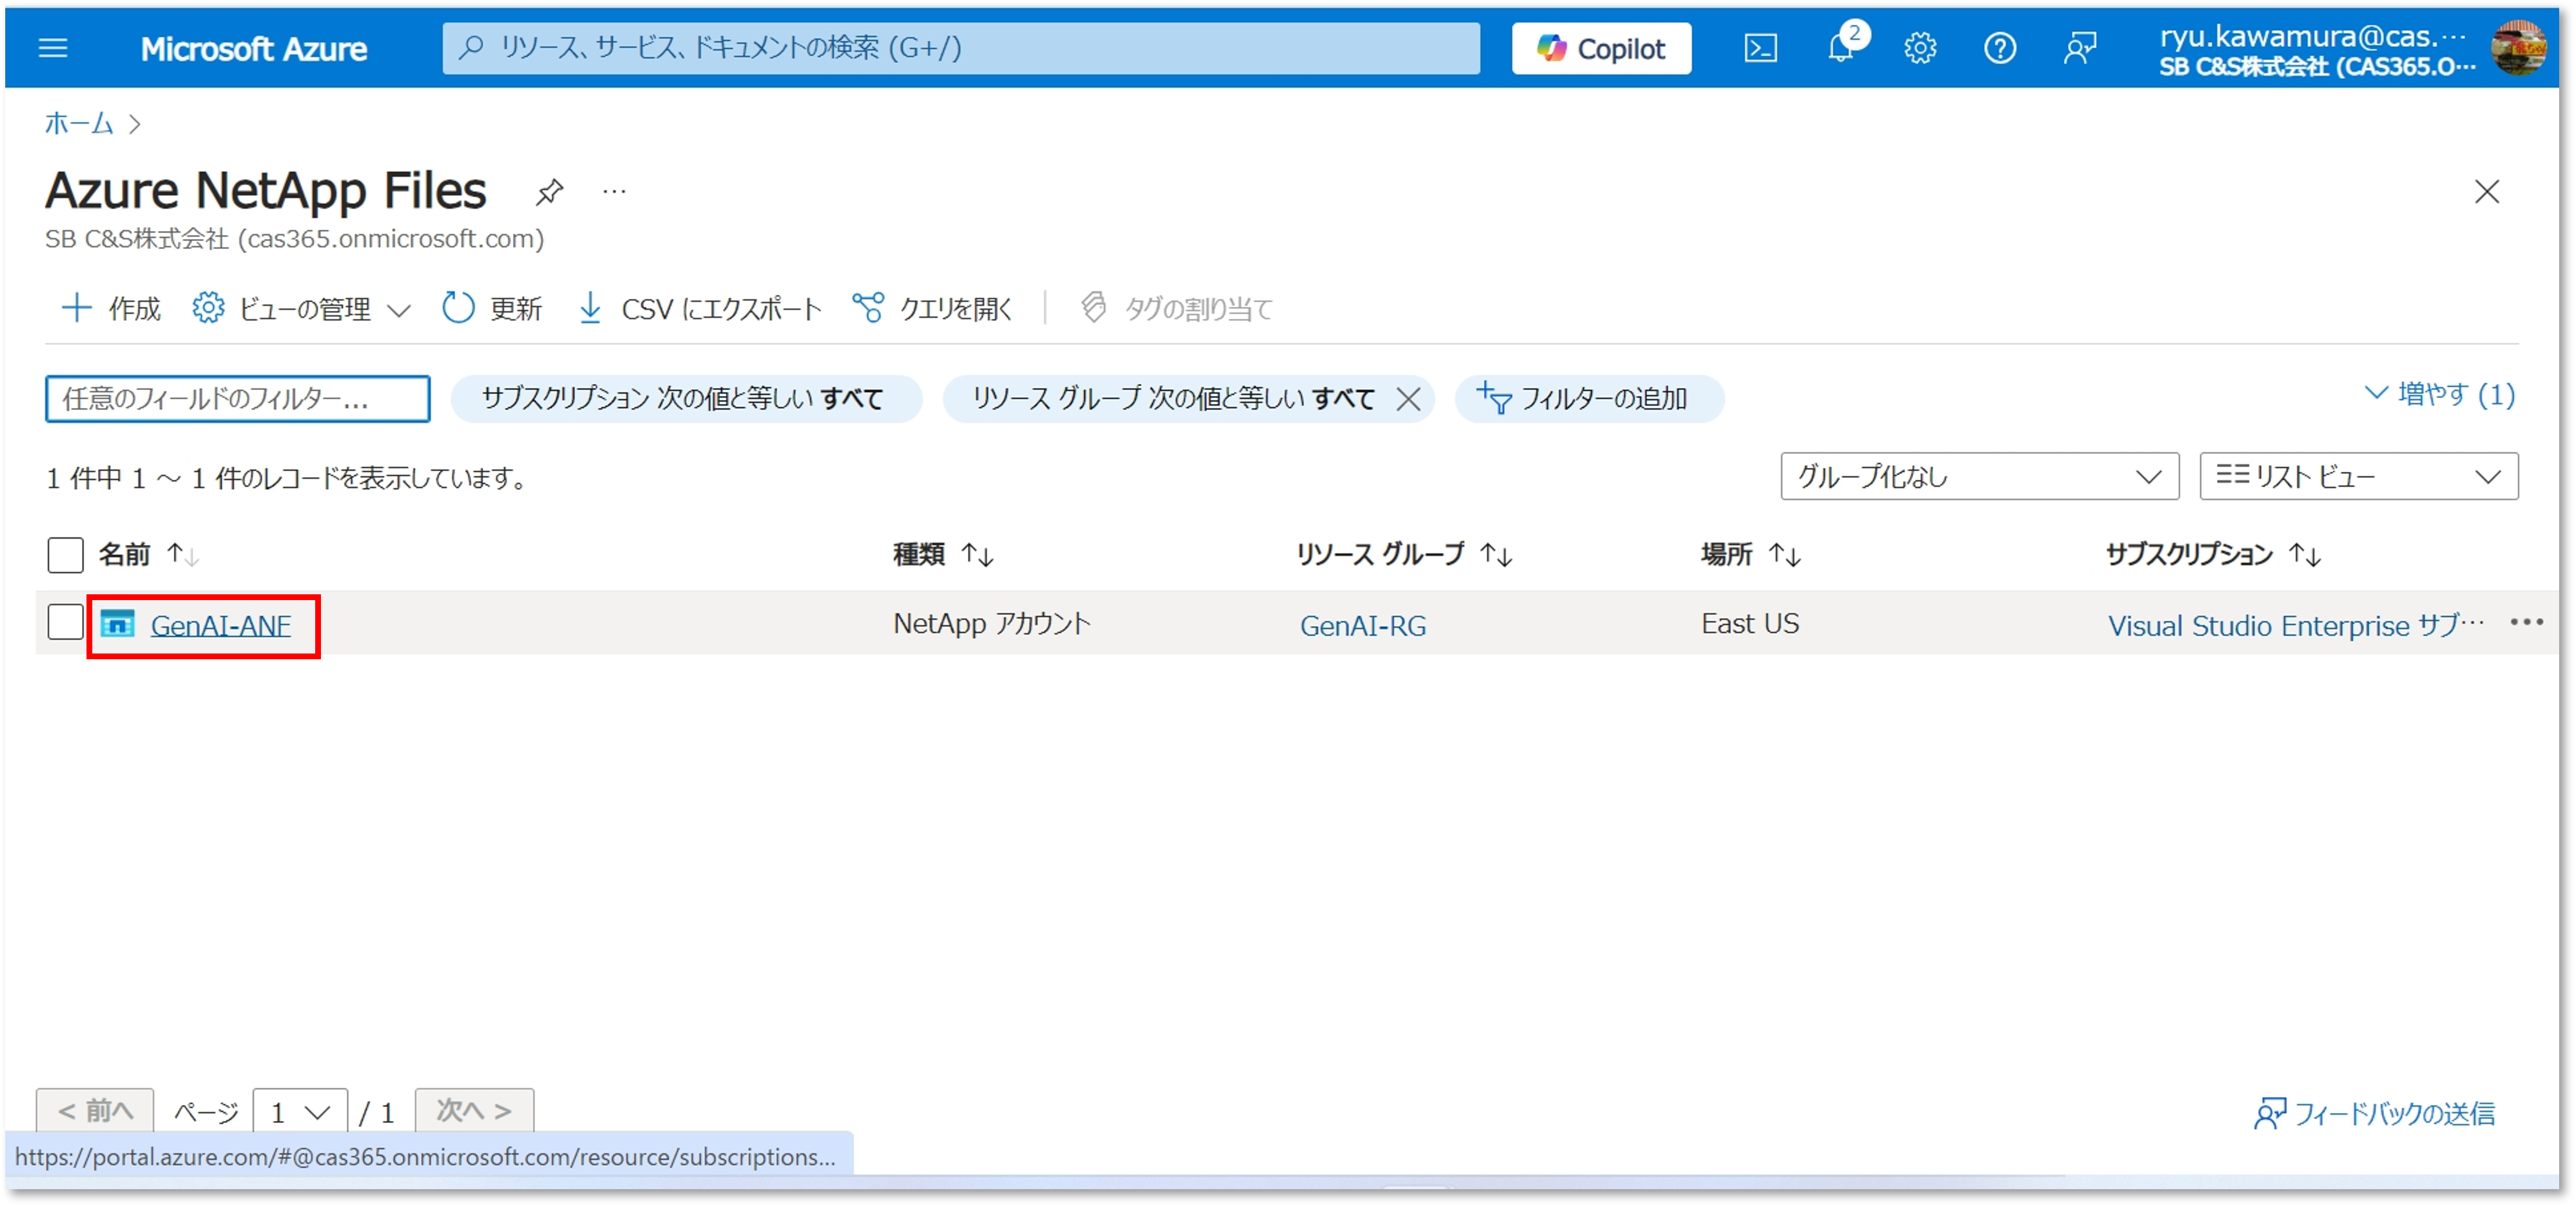Click < 前へ pagination button

tap(95, 1111)
